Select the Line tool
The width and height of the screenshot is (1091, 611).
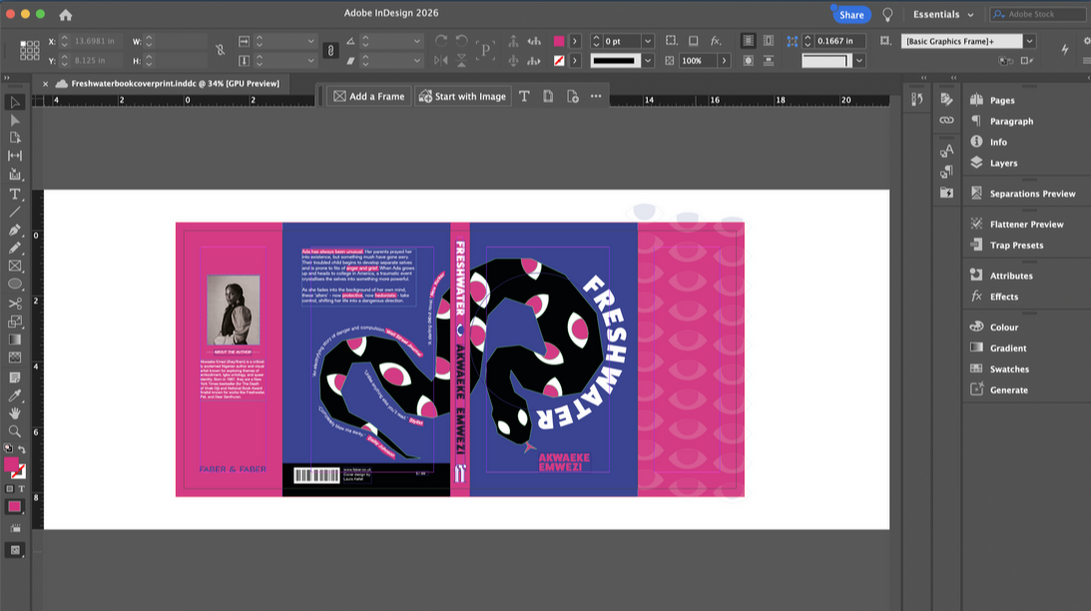click(x=15, y=212)
